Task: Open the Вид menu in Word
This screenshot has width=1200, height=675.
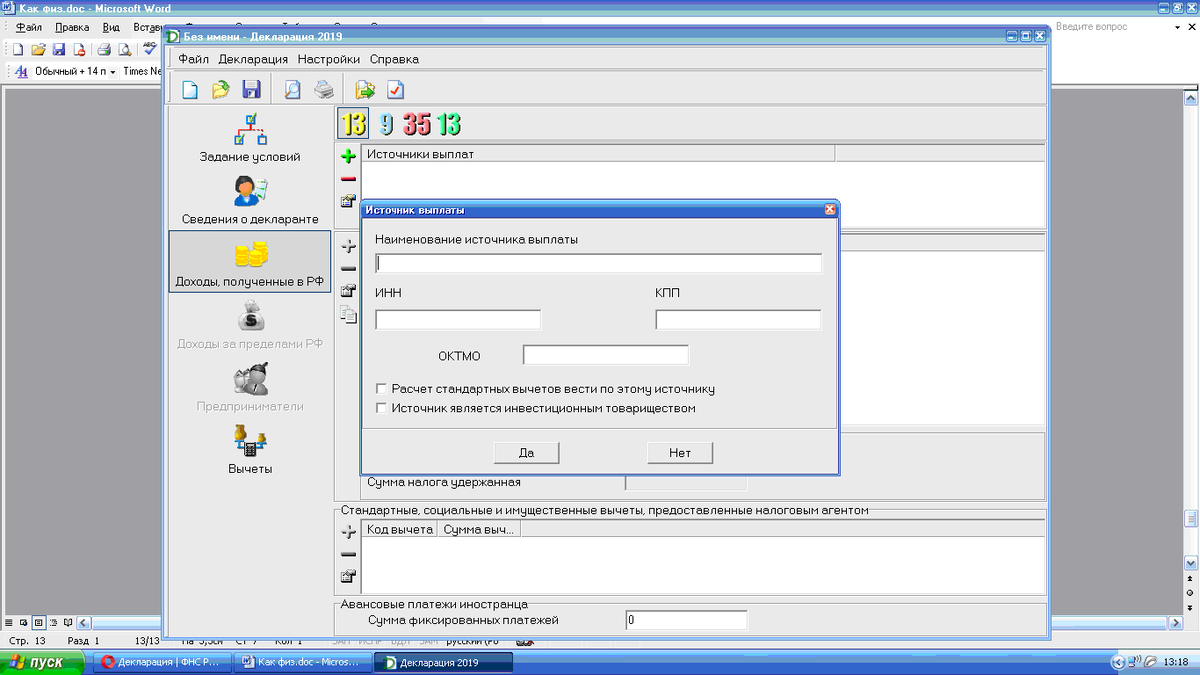Action: [x=112, y=28]
